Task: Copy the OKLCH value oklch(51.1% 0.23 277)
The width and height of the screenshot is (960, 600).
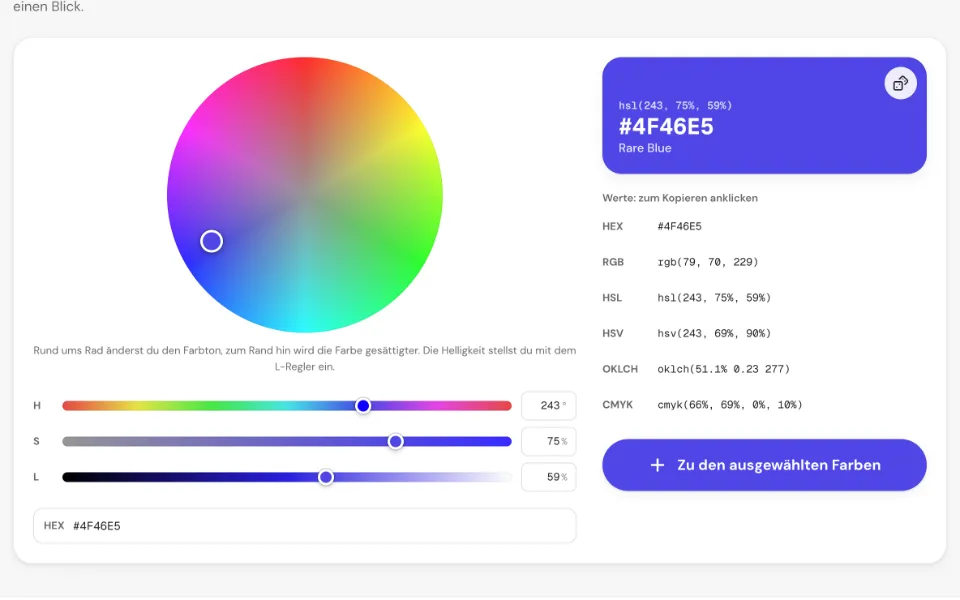Action: [724, 369]
